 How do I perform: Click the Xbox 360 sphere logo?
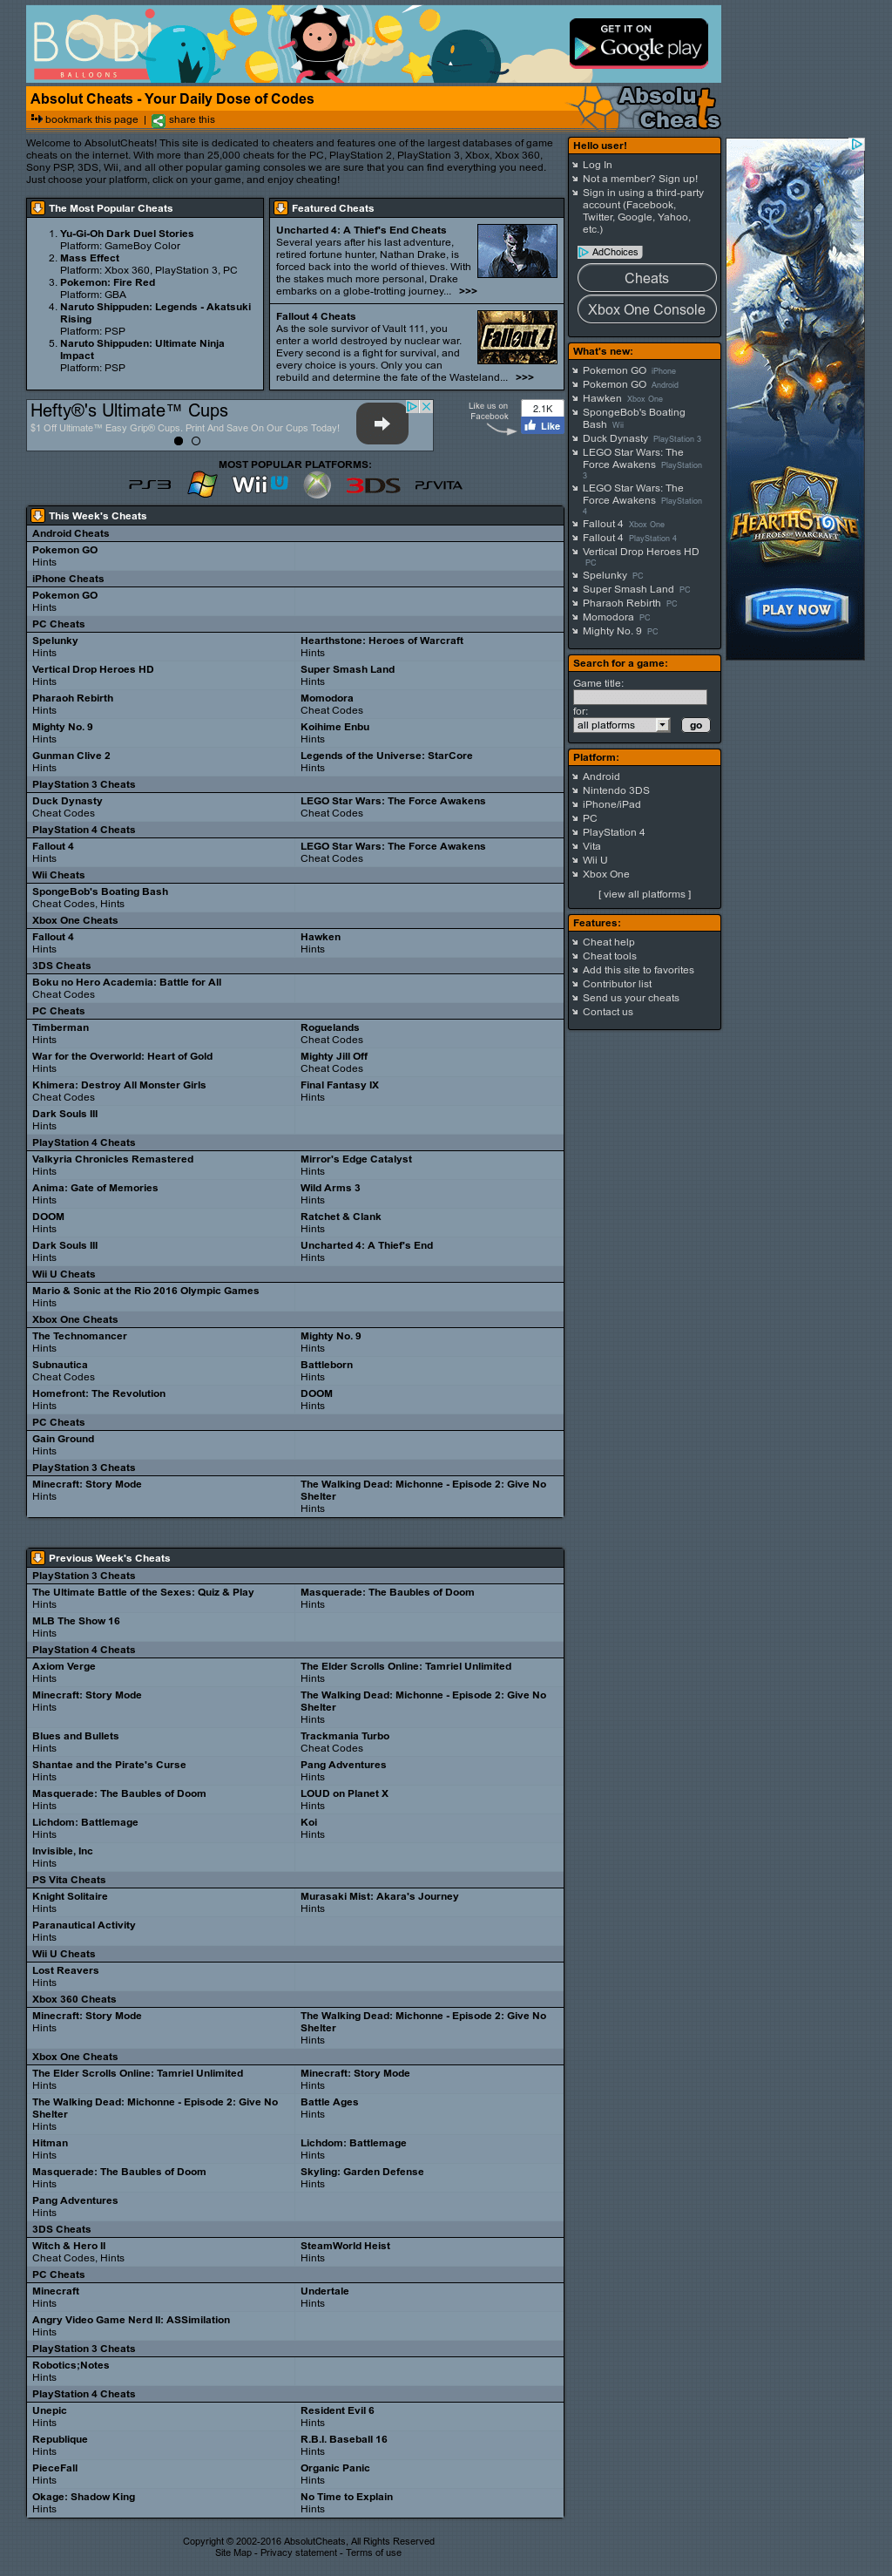tap(317, 485)
